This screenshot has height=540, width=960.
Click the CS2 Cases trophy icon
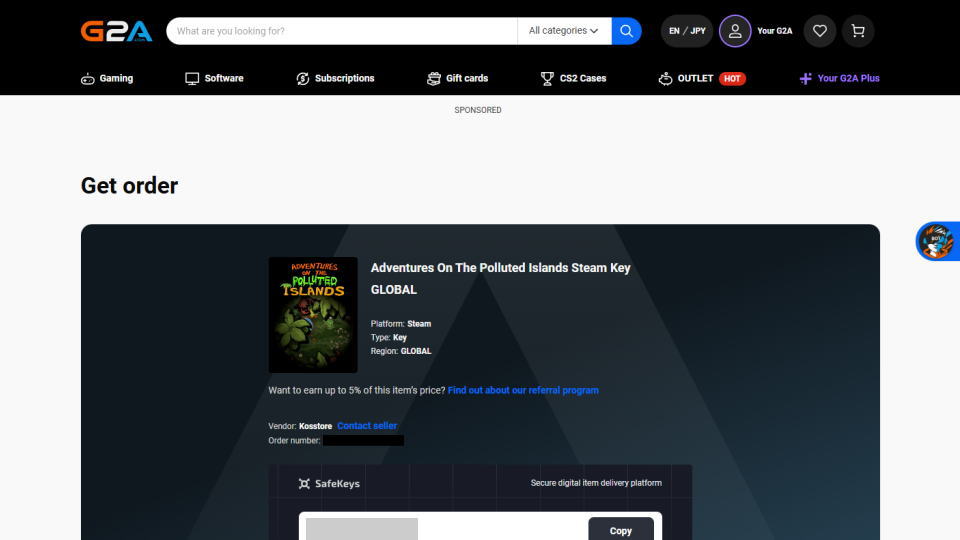coord(547,78)
